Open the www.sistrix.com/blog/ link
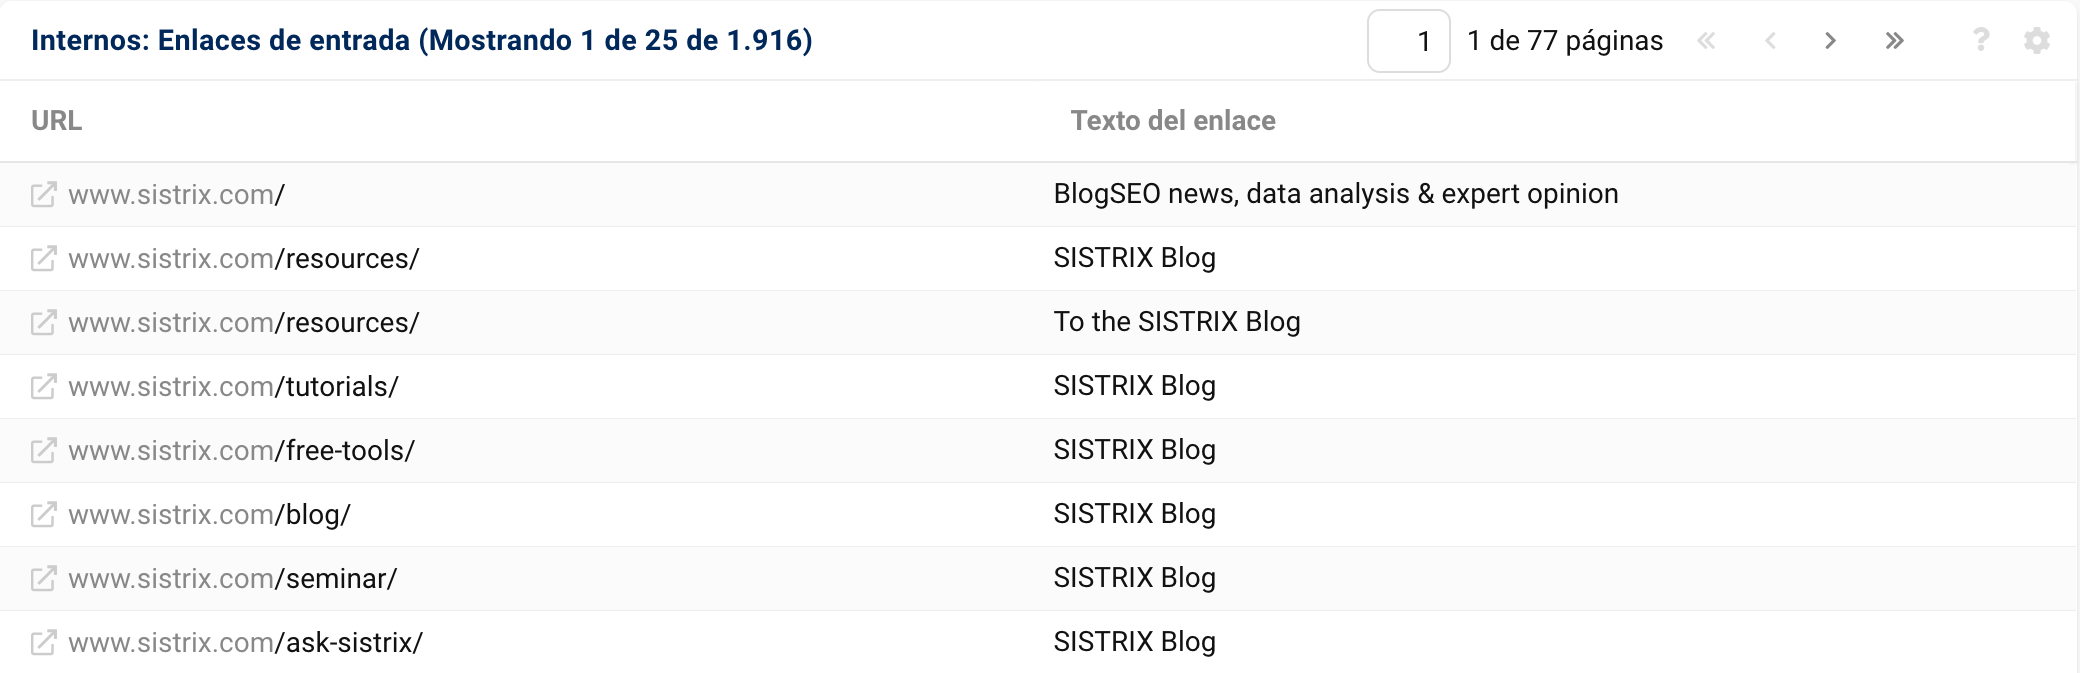The width and height of the screenshot is (2080, 673). point(209,515)
